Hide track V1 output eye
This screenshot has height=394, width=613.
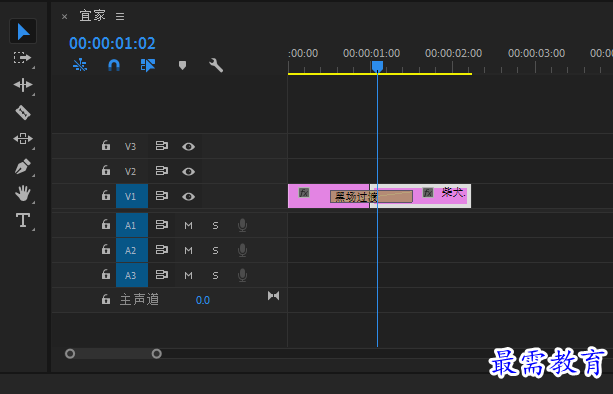(188, 197)
